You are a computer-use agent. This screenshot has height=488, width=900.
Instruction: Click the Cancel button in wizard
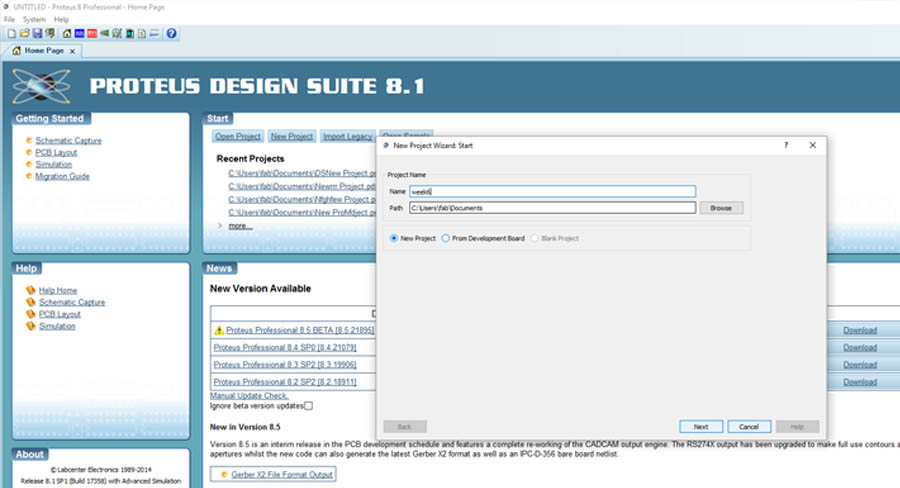pos(749,427)
